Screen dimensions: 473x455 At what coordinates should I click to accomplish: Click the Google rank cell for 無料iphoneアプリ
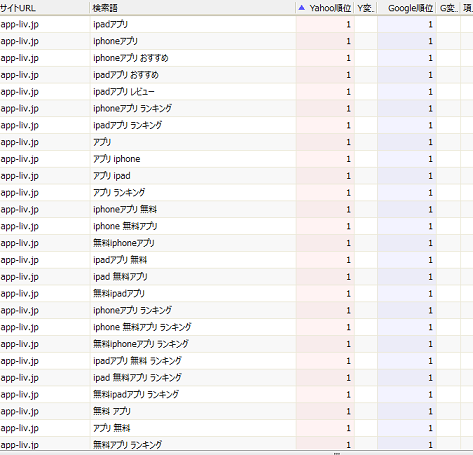407,243
